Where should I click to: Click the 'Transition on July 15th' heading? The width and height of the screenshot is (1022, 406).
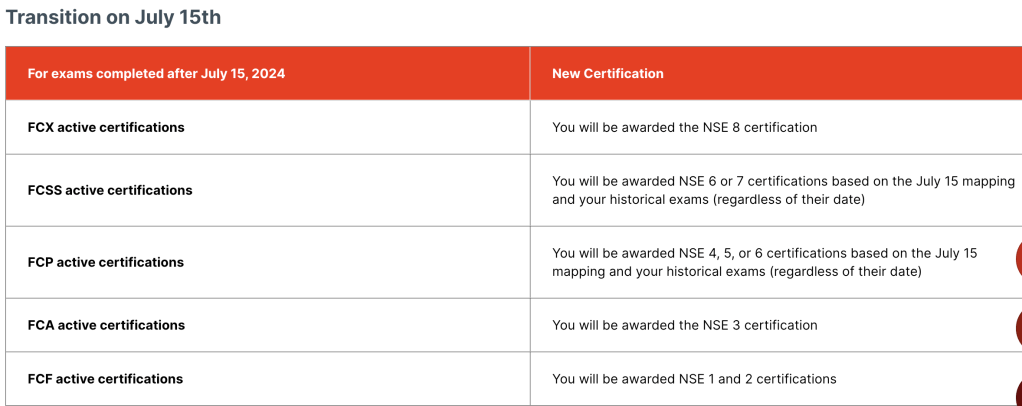(x=114, y=18)
